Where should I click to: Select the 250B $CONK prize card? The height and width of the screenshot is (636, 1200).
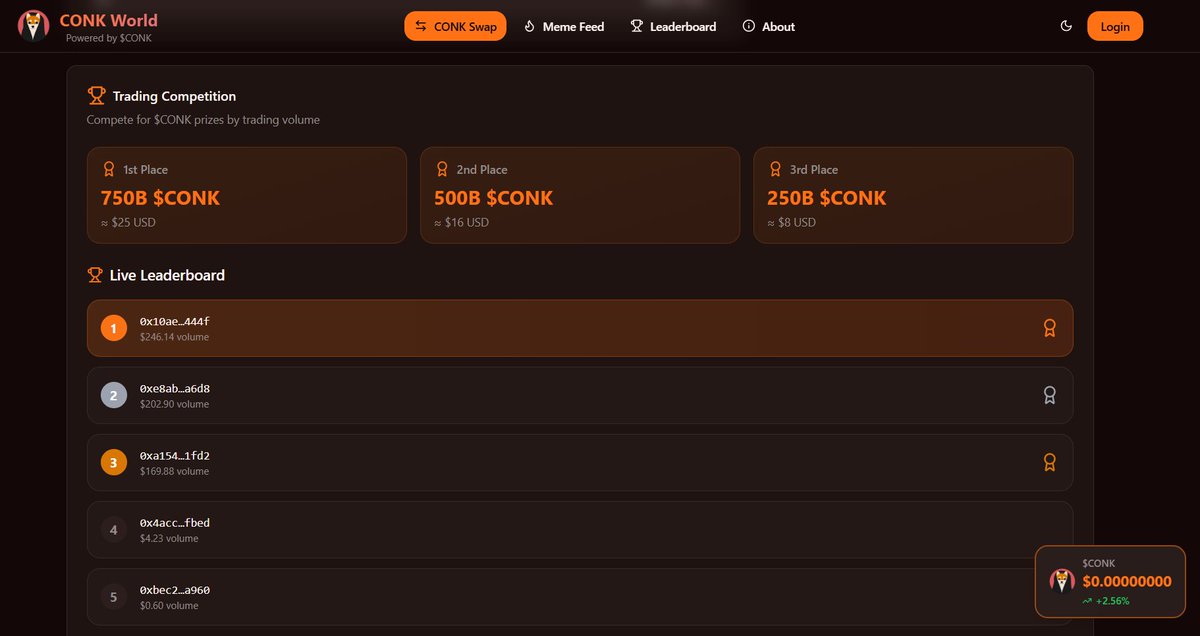click(x=913, y=195)
